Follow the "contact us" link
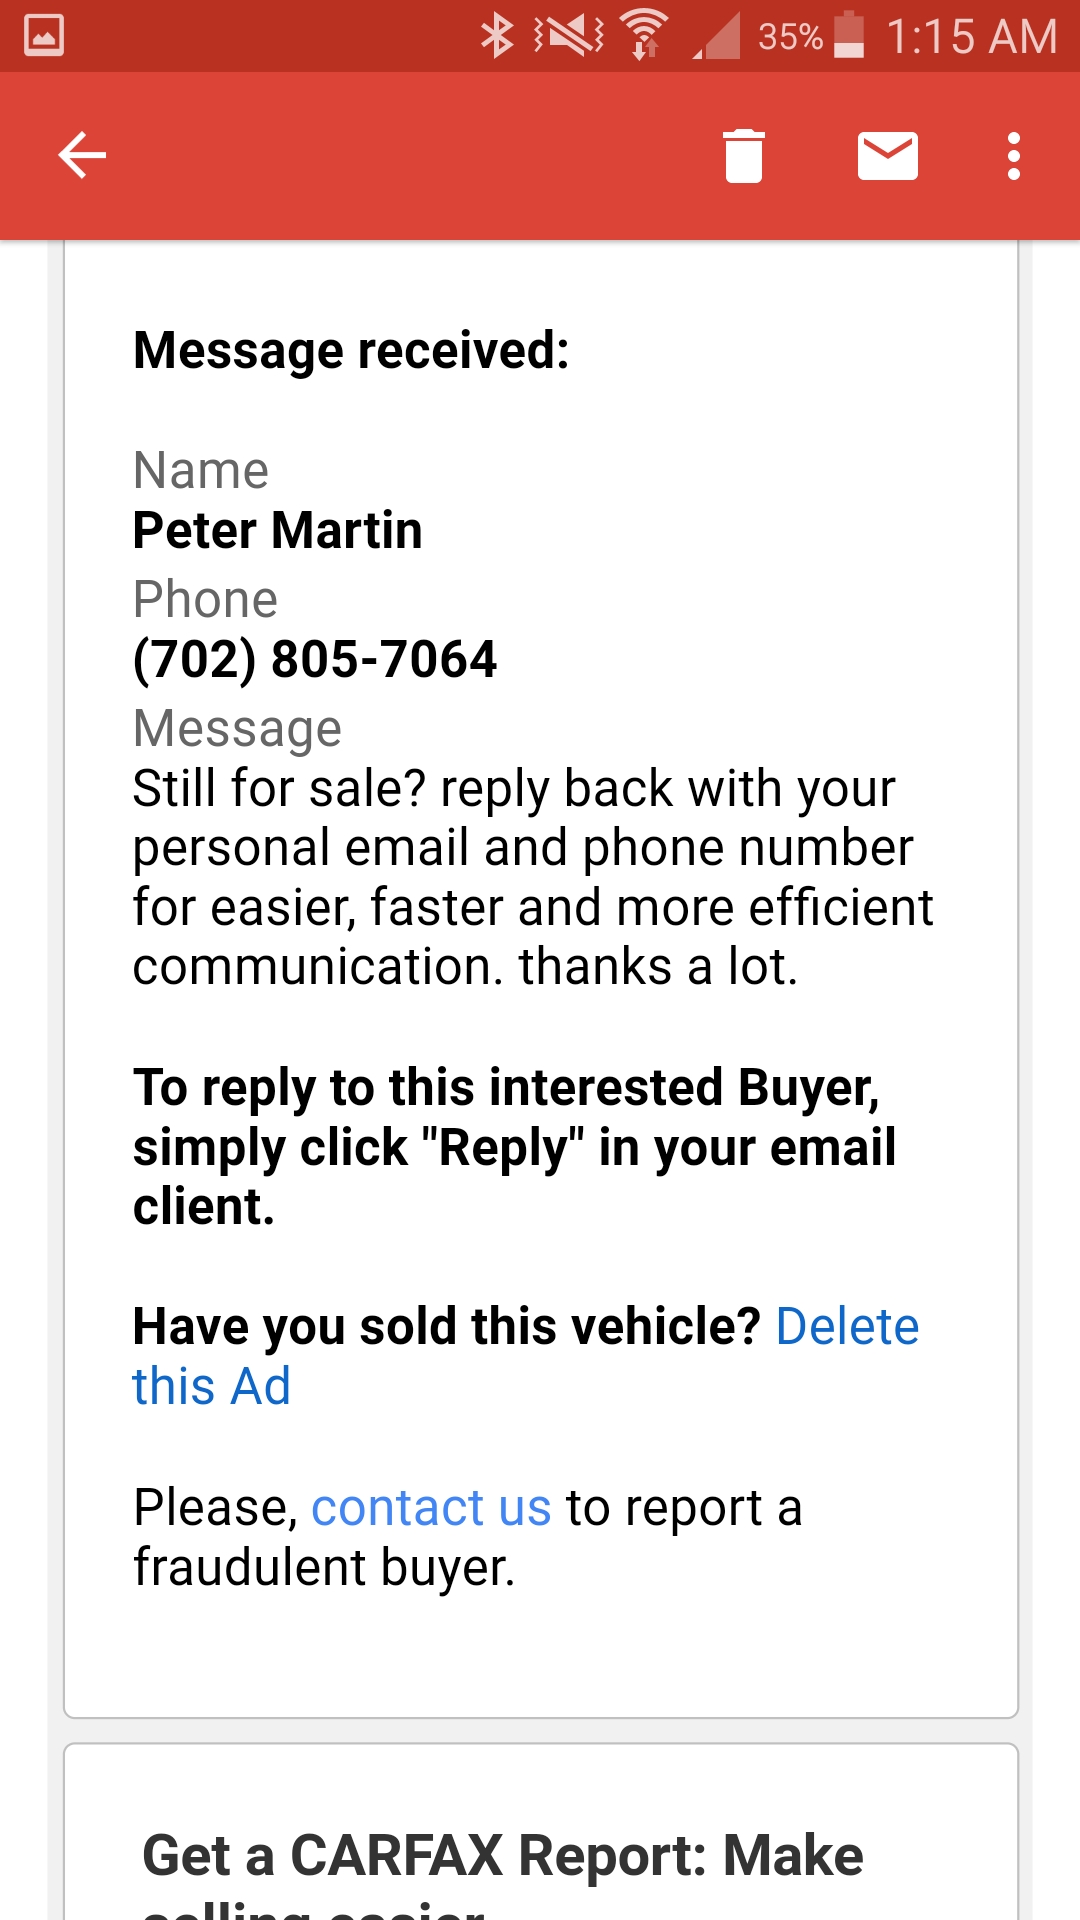 pyautogui.click(x=431, y=1507)
